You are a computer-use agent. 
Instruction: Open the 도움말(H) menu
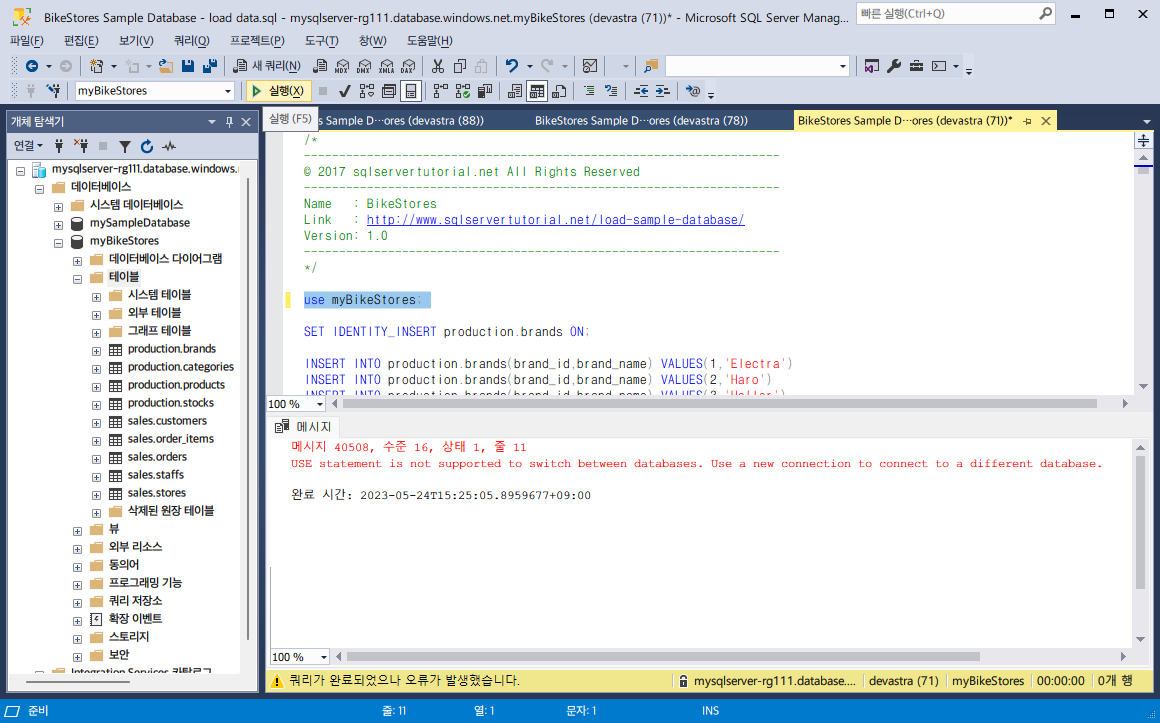point(429,41)
